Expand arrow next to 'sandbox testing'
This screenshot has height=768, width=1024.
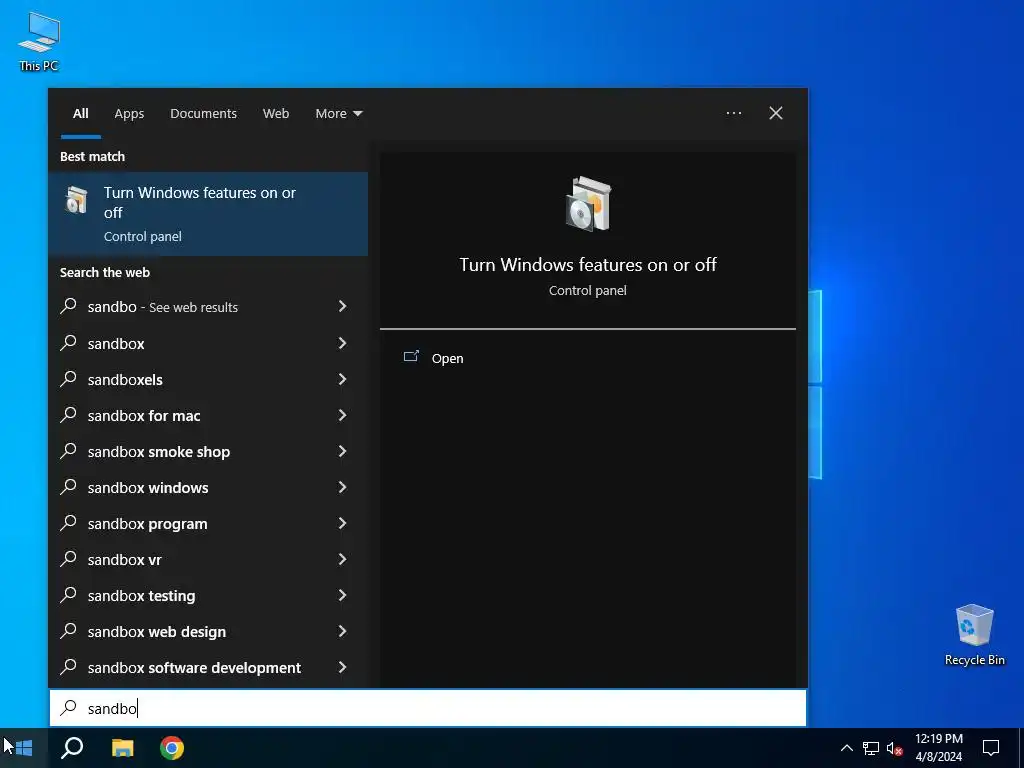click(342, 595)
